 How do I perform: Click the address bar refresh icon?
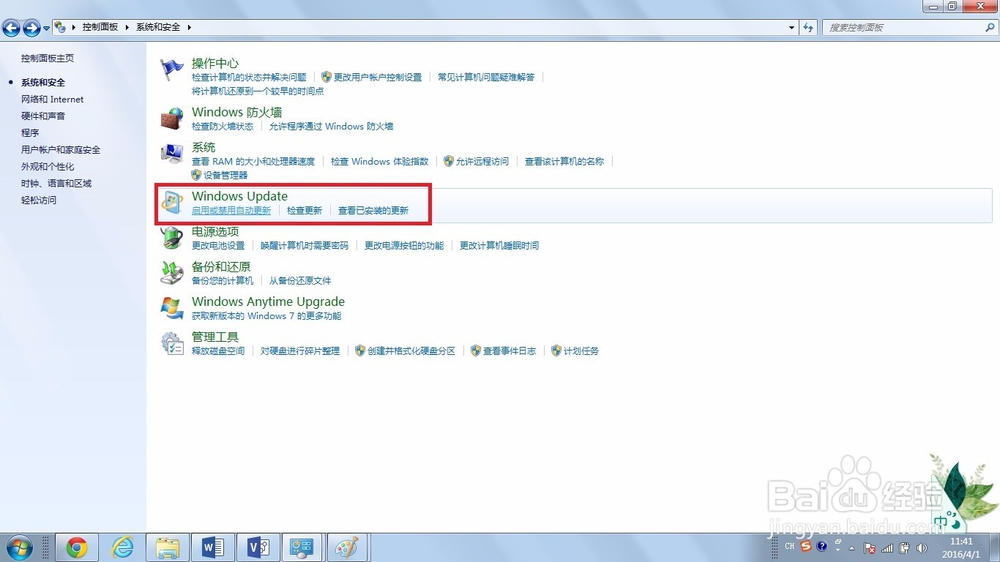(808, 27)
